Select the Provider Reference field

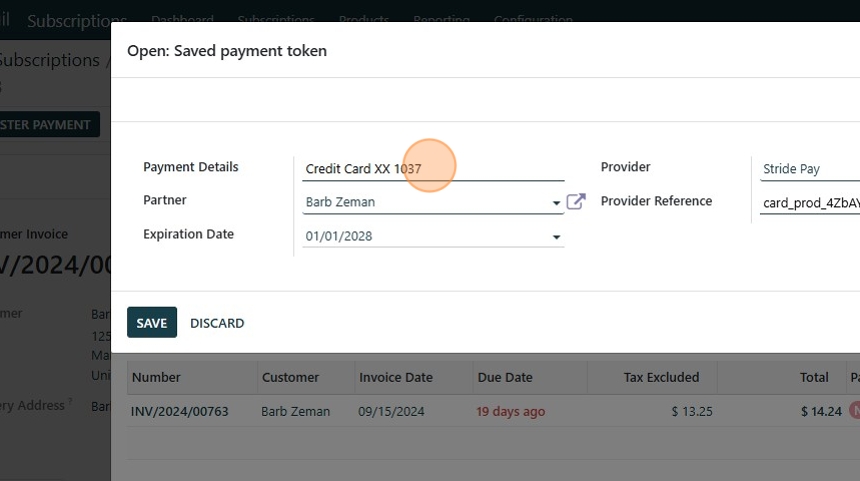pos(806,203)
